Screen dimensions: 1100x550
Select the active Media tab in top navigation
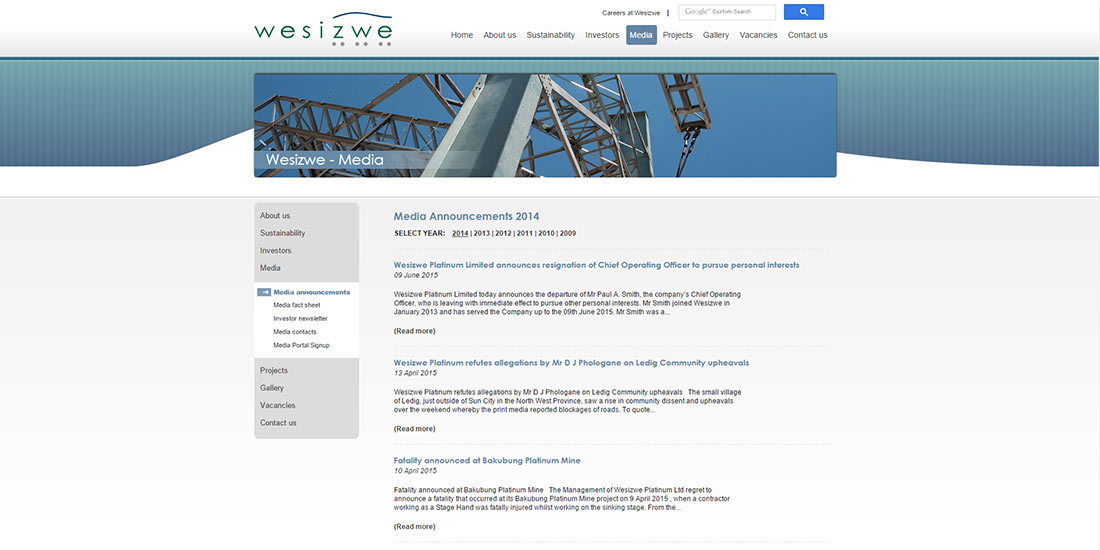pos(641,35)
